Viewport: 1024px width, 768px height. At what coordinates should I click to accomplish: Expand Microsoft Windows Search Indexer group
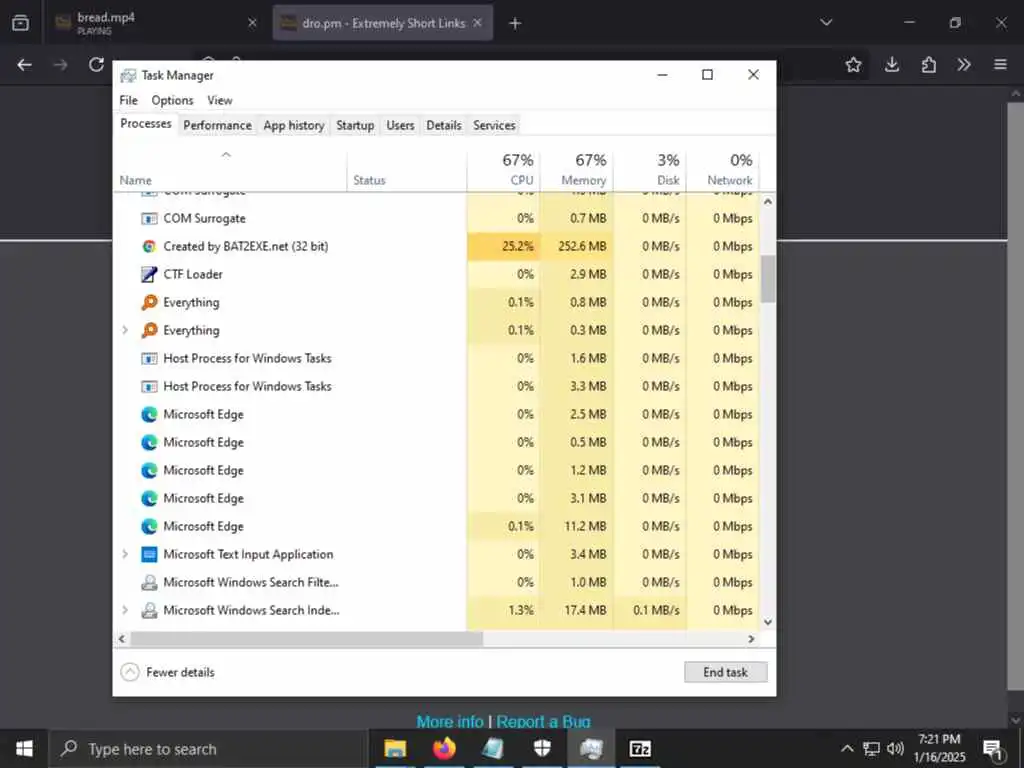coord(125,611)
